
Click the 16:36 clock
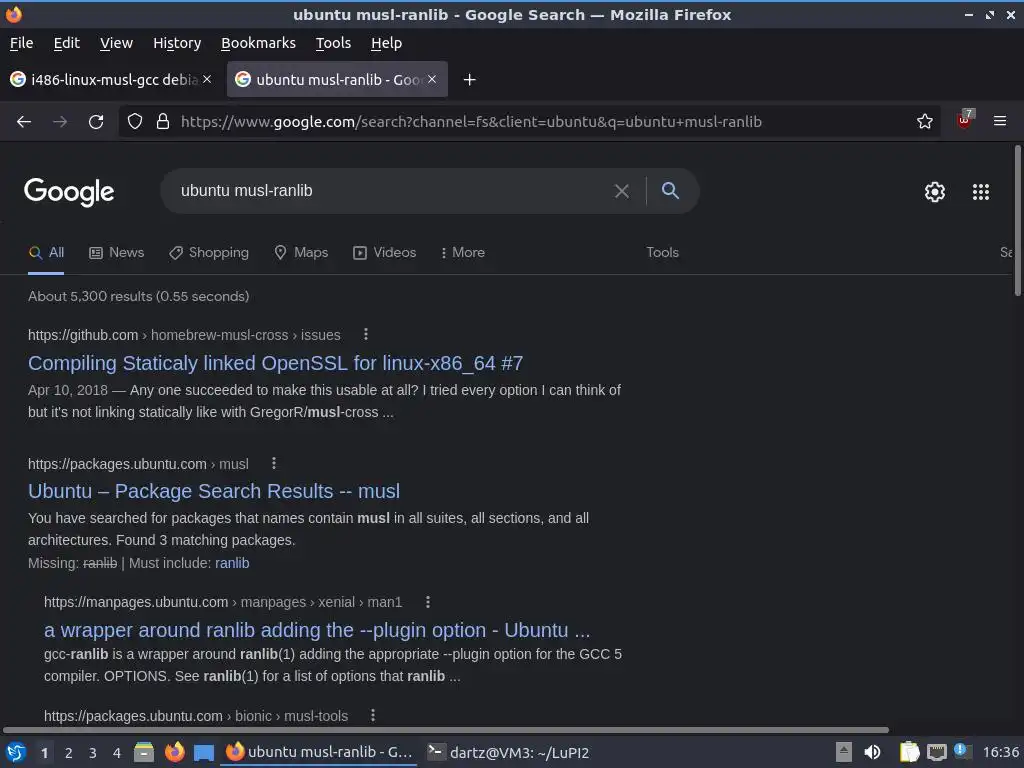pos(1000,752)
